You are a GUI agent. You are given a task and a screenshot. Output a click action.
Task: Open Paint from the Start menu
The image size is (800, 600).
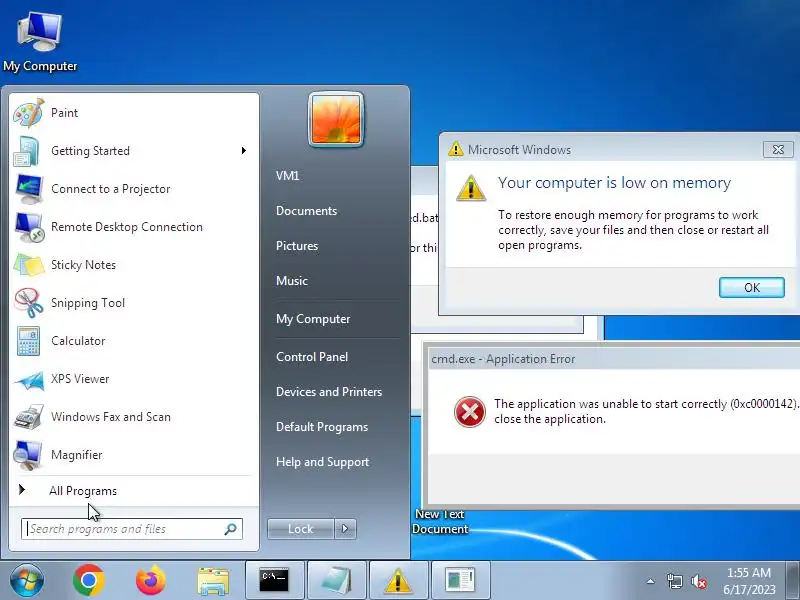click(133, 113)
